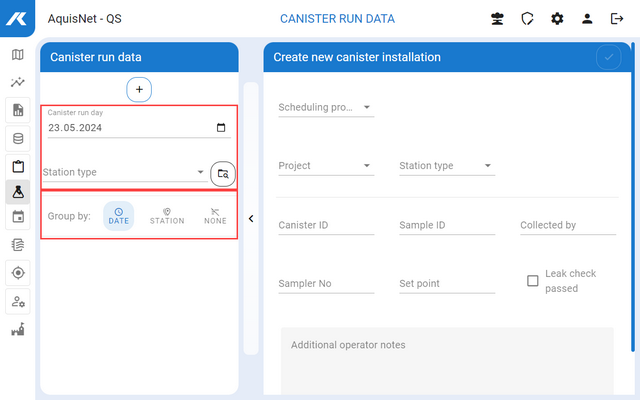Viewport: 640px width, 400px height.
Task: Click the target location sidebar icon
Action: (x=18, y=272)
